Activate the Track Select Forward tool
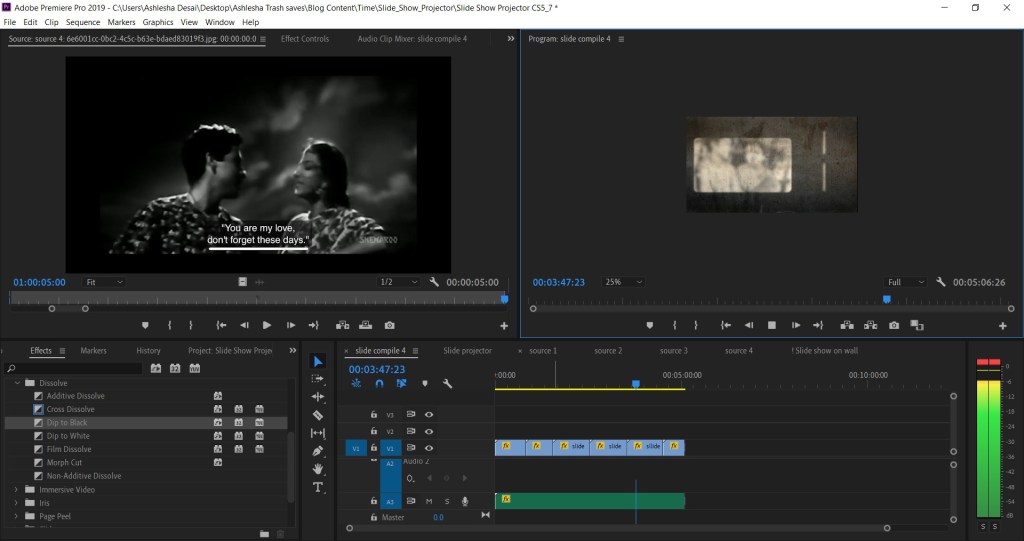 point(318,379)
